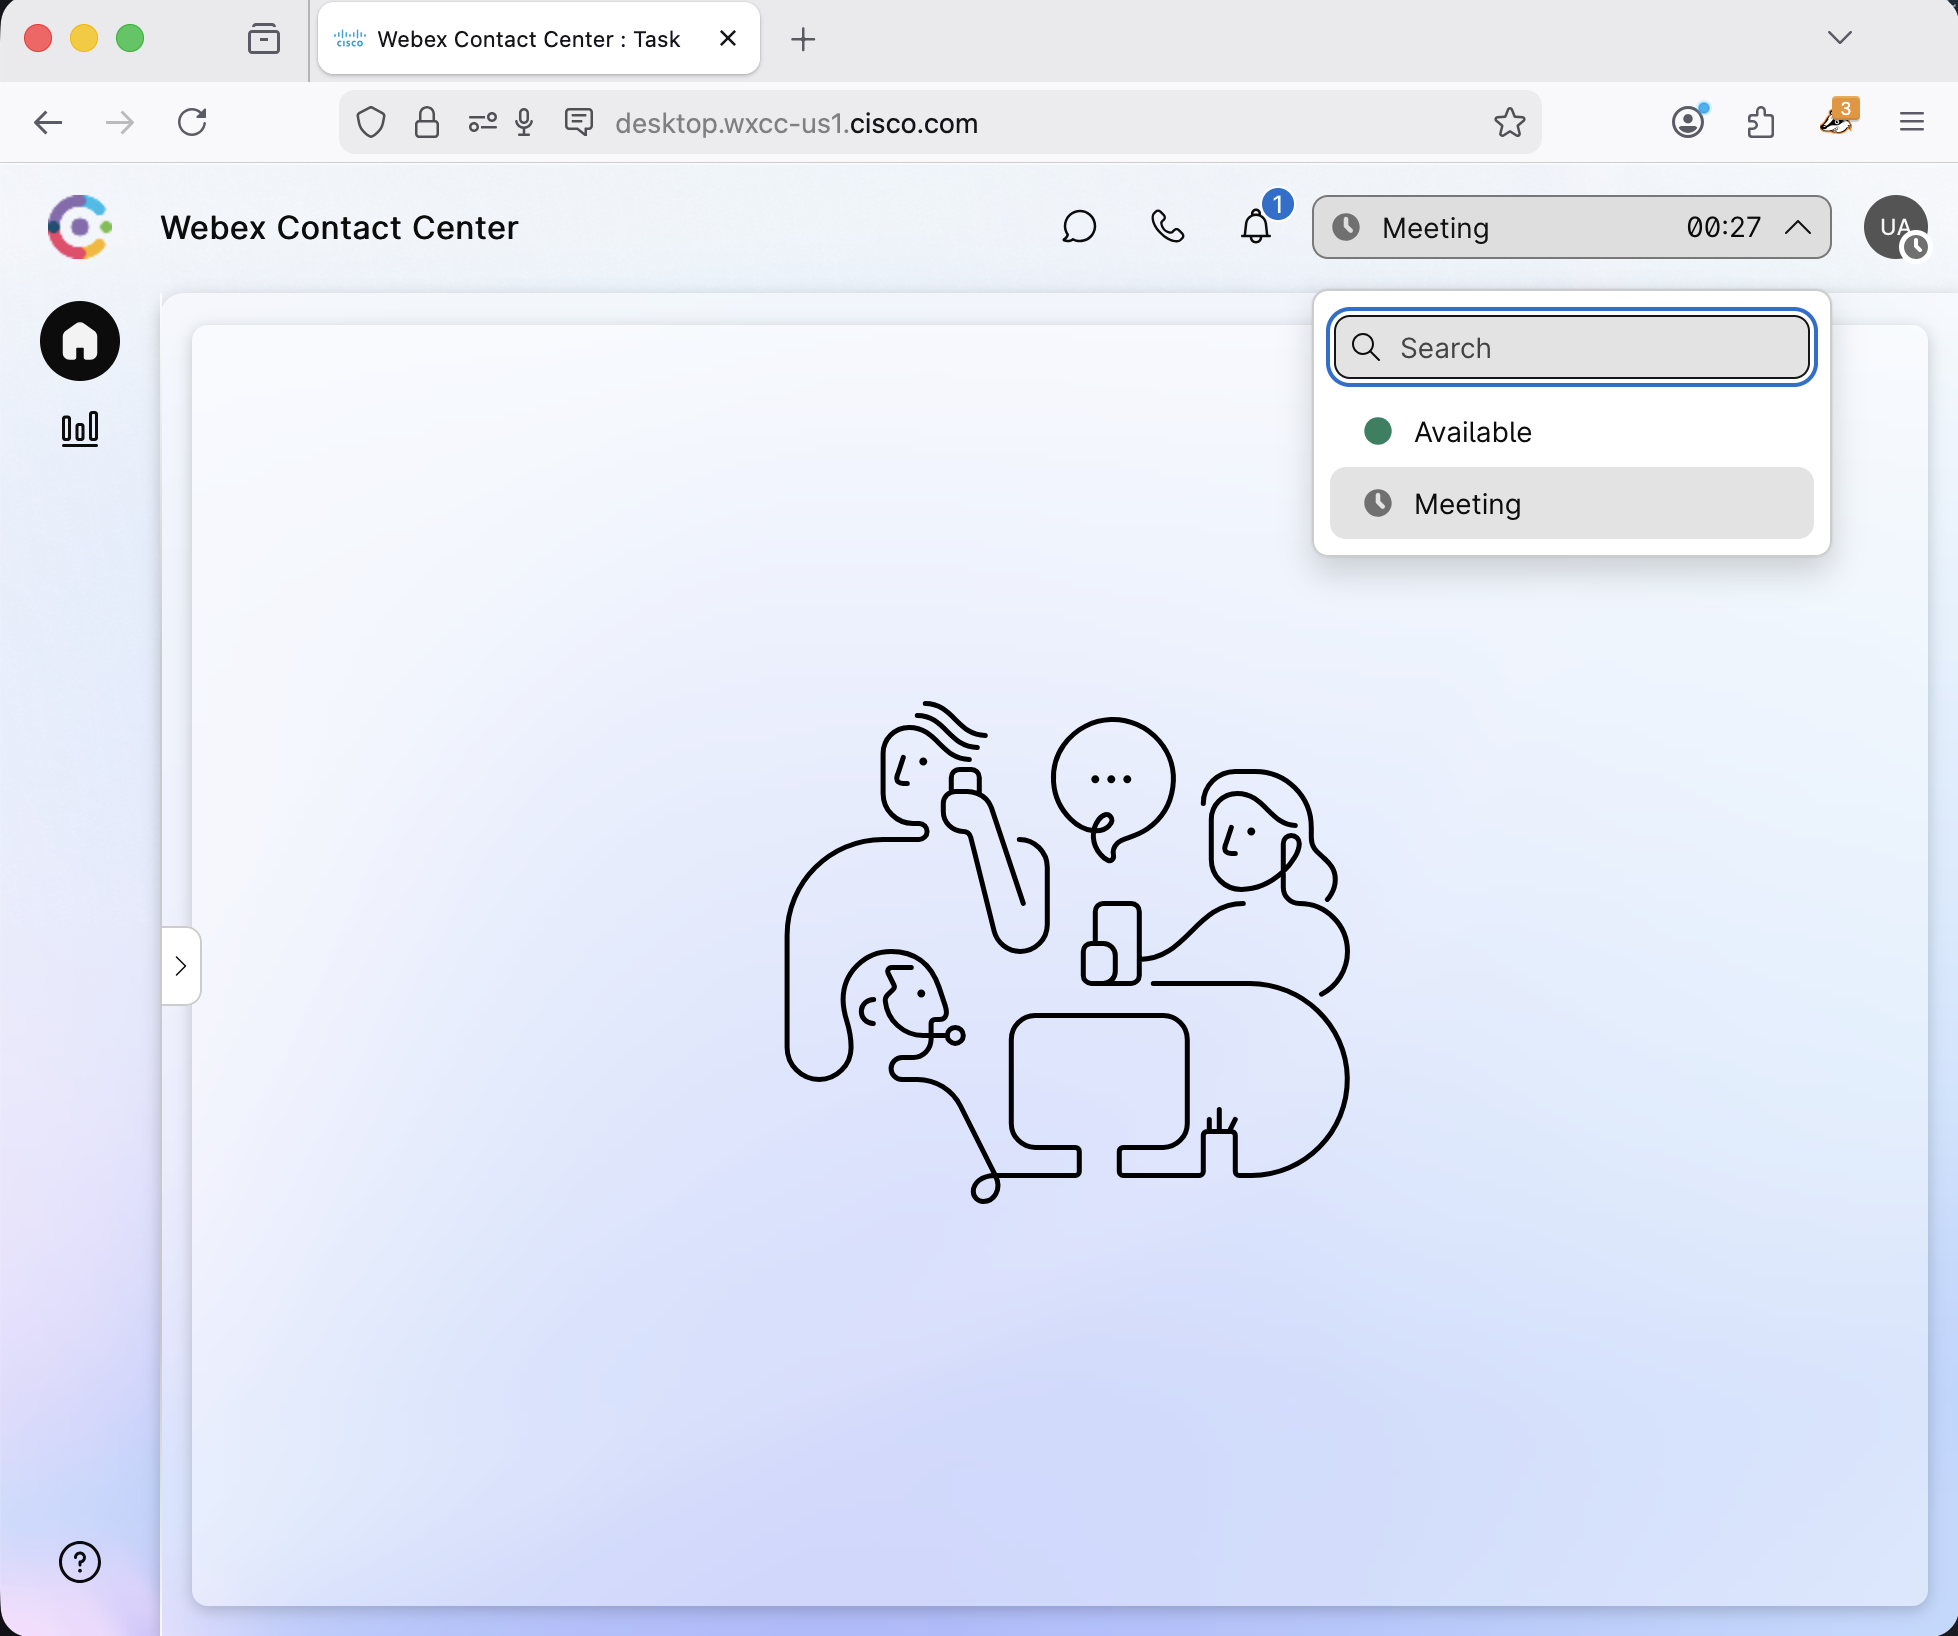Screen dimensions: 1958x1636
Task: Click the Webex Contact Center logo
Action: pos(79,227)
